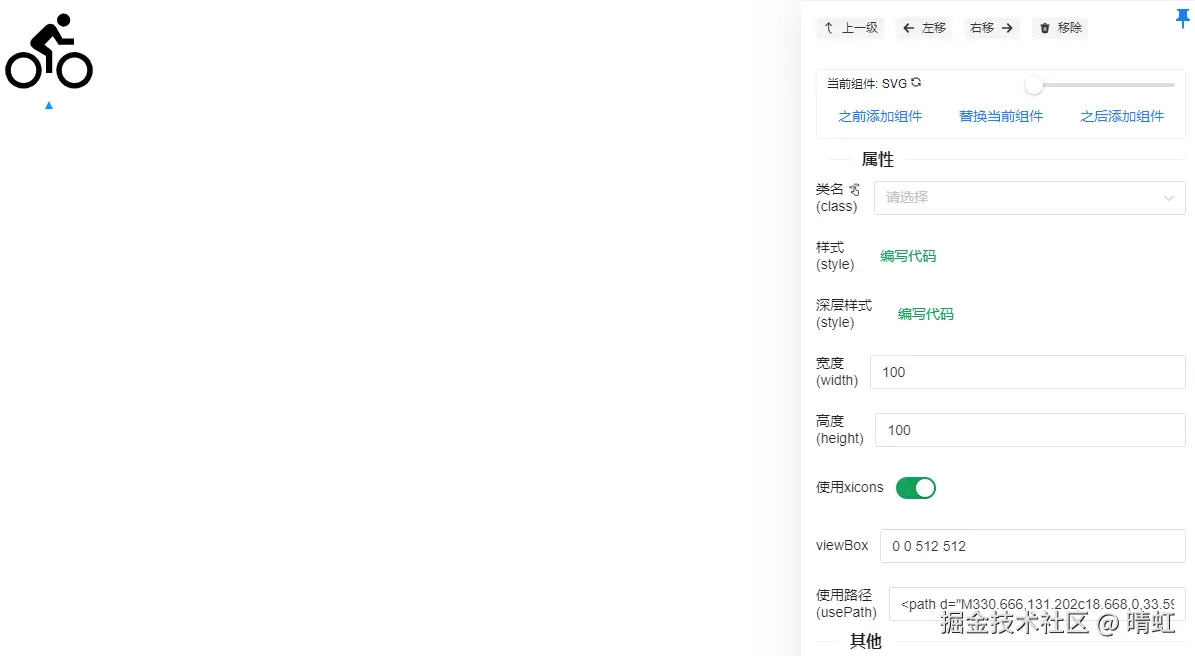Click the chevron arrow in the class selector
This screenshot has width=1195, height=656.
click(x=1168, y=197)
